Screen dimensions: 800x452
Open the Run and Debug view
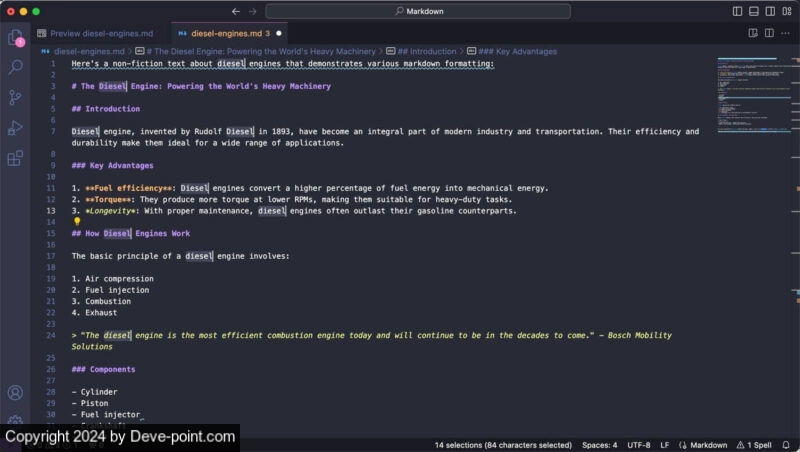coord(15,127)
